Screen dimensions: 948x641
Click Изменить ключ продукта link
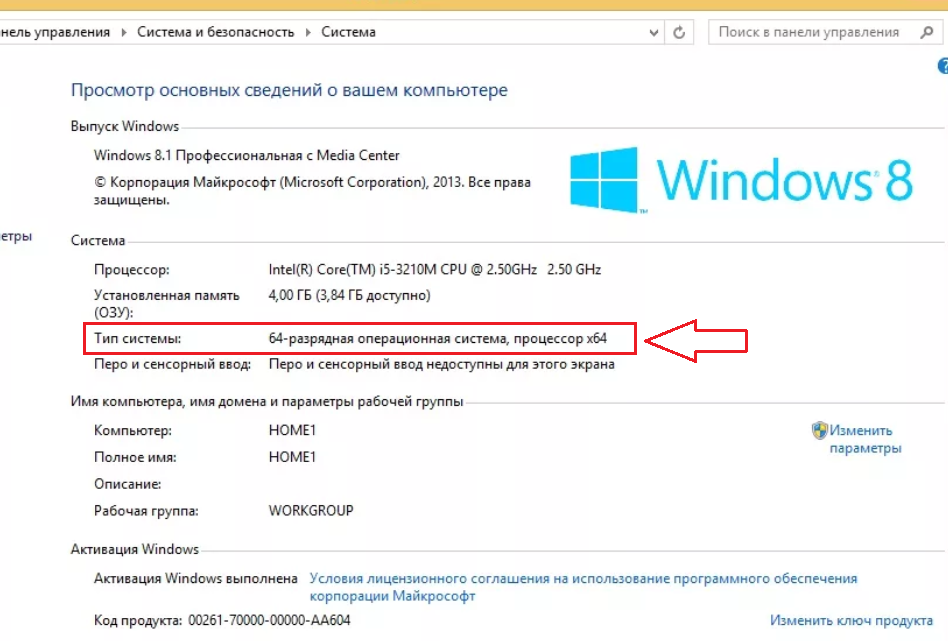tap(851, 620)
